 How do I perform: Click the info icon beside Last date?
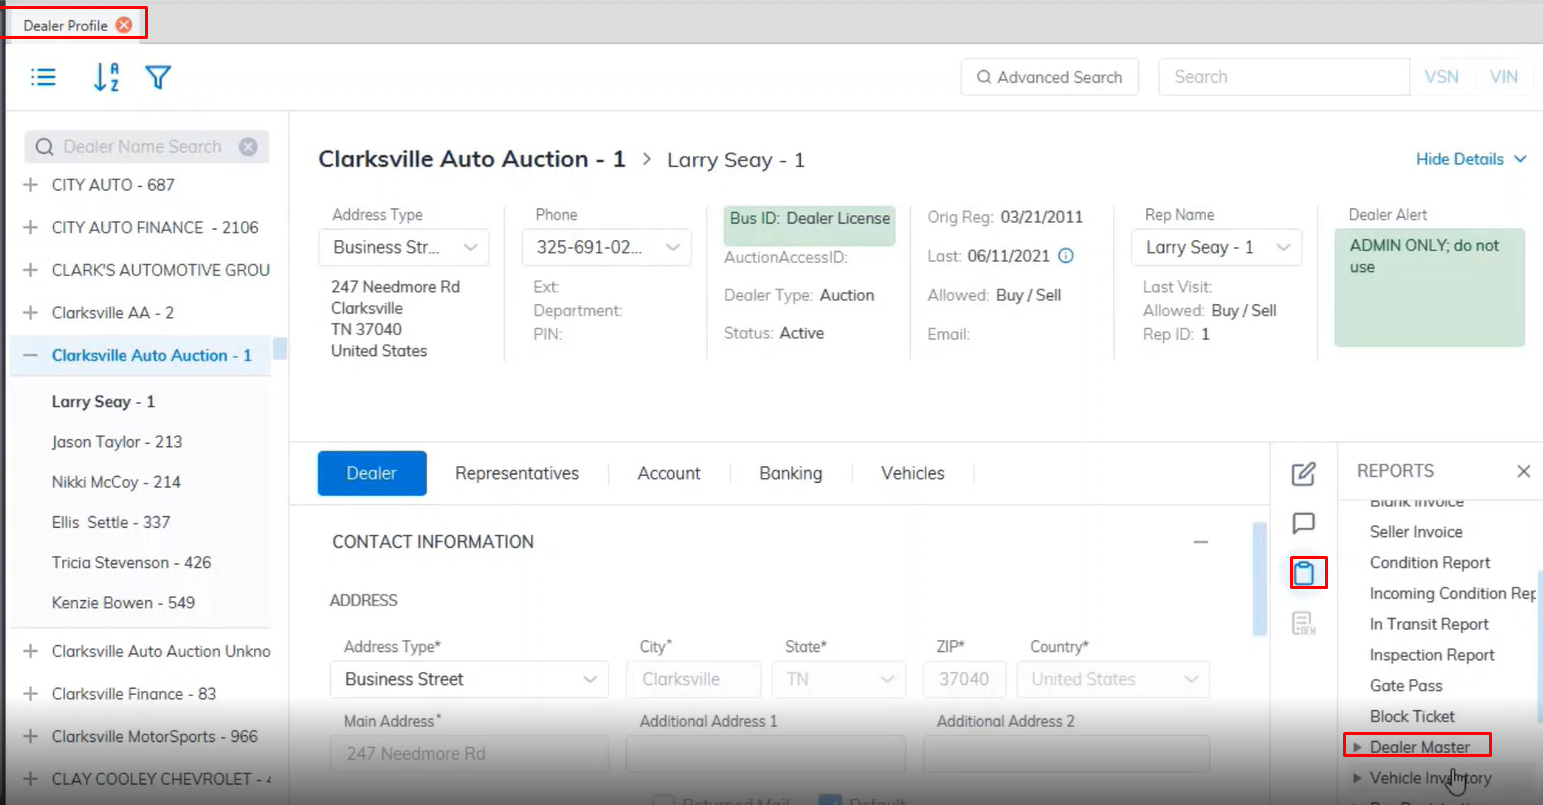click(x=1066, y=256)
